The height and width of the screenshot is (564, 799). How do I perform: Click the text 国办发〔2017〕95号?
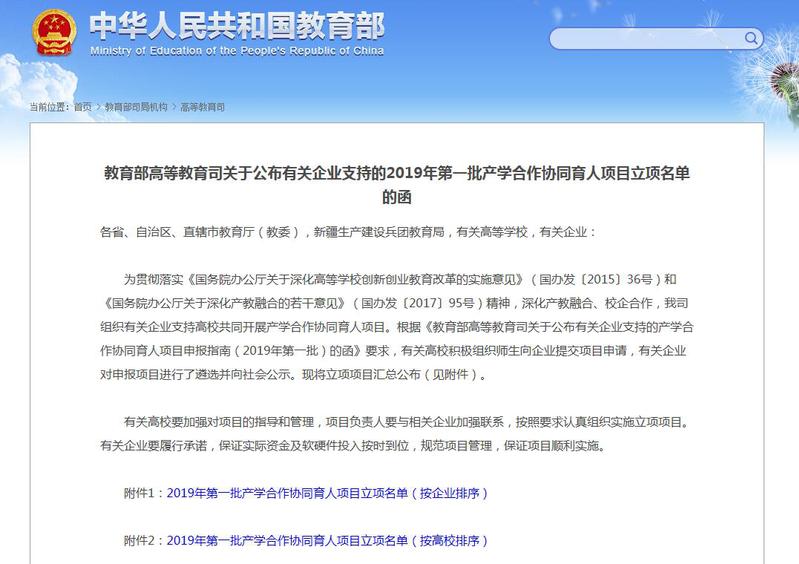(418, 303)
